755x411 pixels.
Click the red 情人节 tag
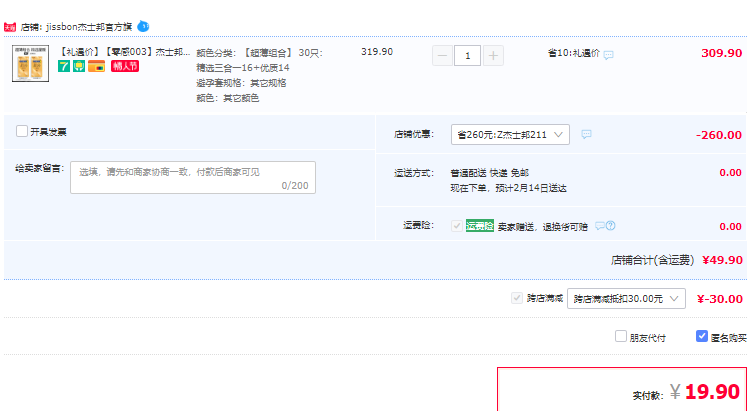coord(125,66)
